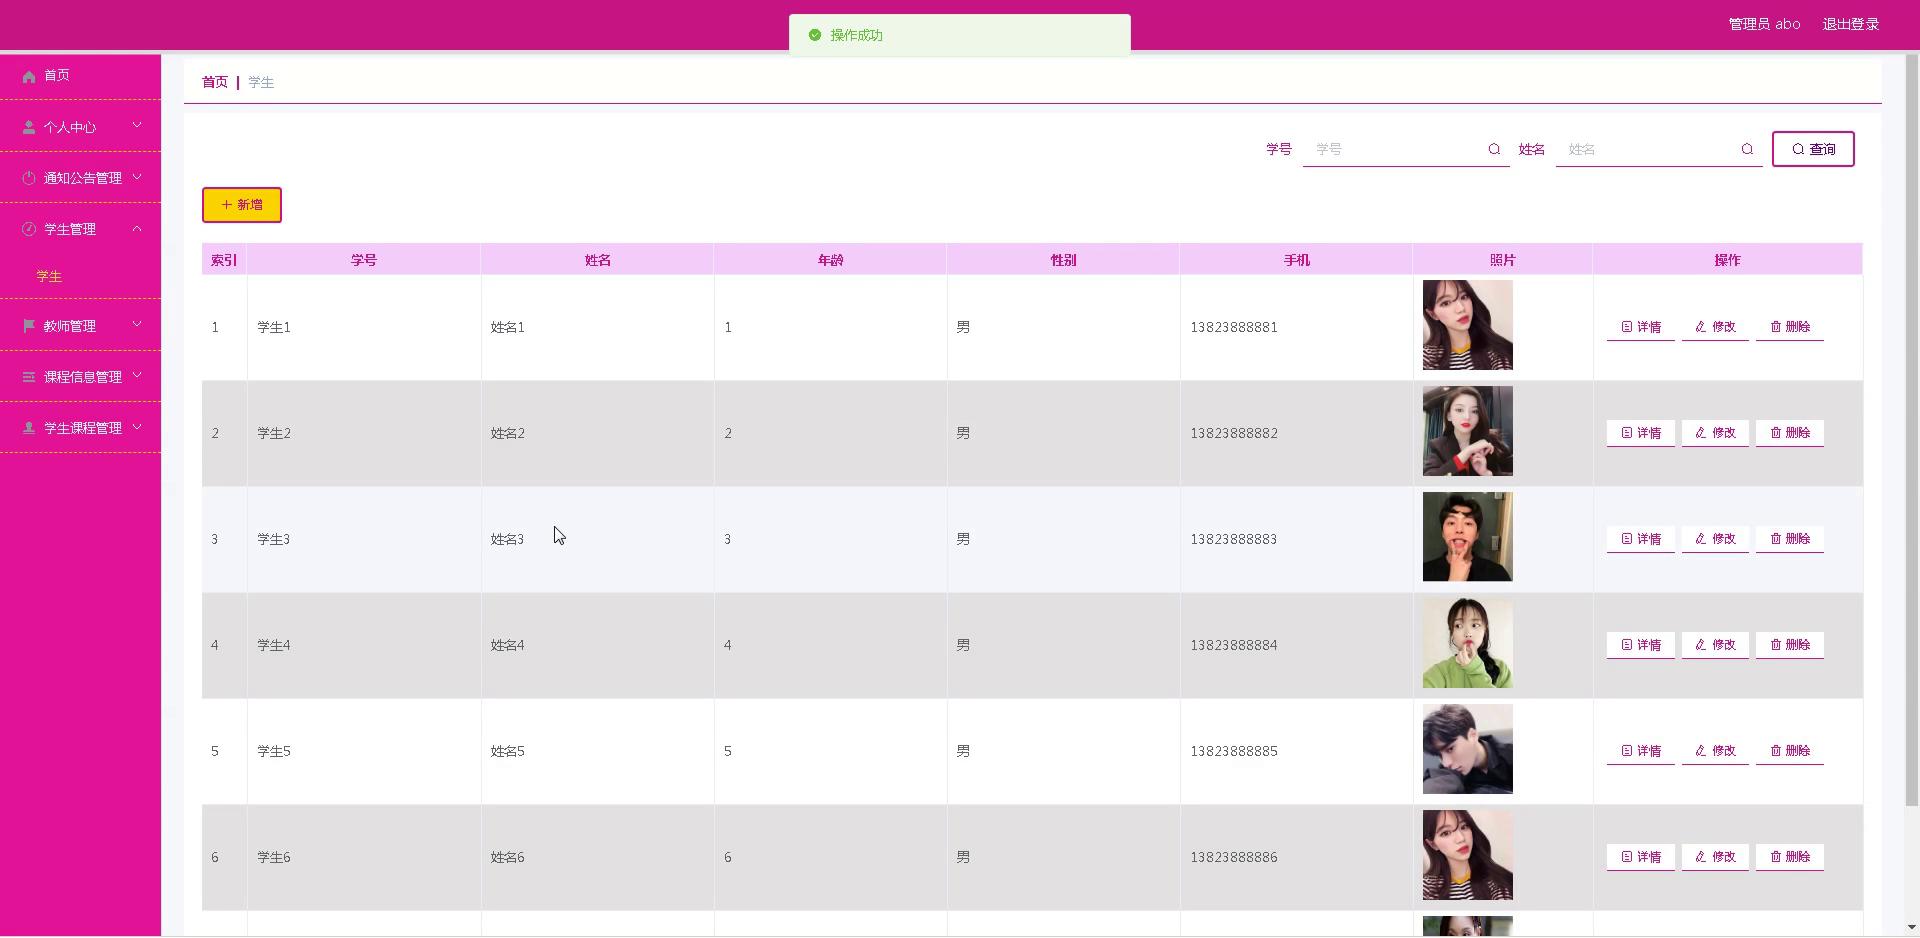The width and height of the screenshot is (1920, 938).
Task: Collapse the 学生管理 menu chevron
Action: click(137, 229)
